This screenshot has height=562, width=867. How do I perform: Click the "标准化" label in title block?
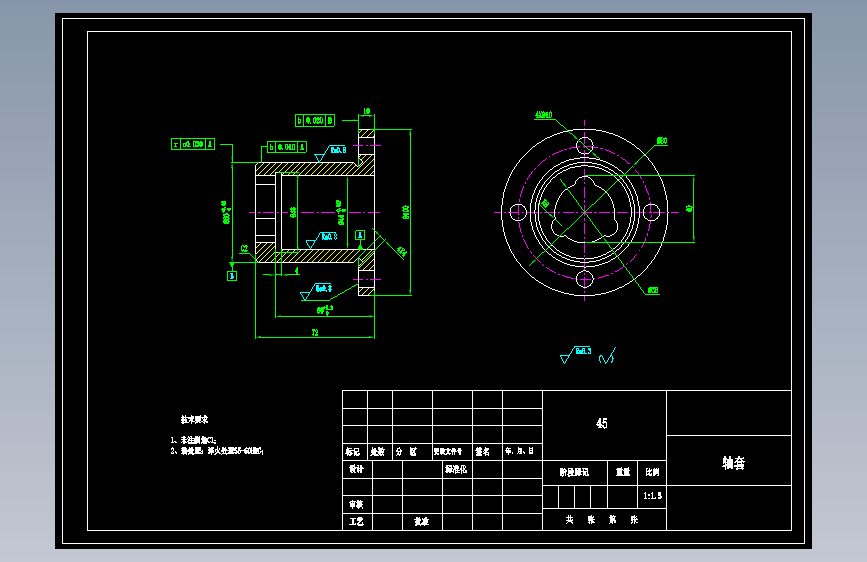point(456,469)
